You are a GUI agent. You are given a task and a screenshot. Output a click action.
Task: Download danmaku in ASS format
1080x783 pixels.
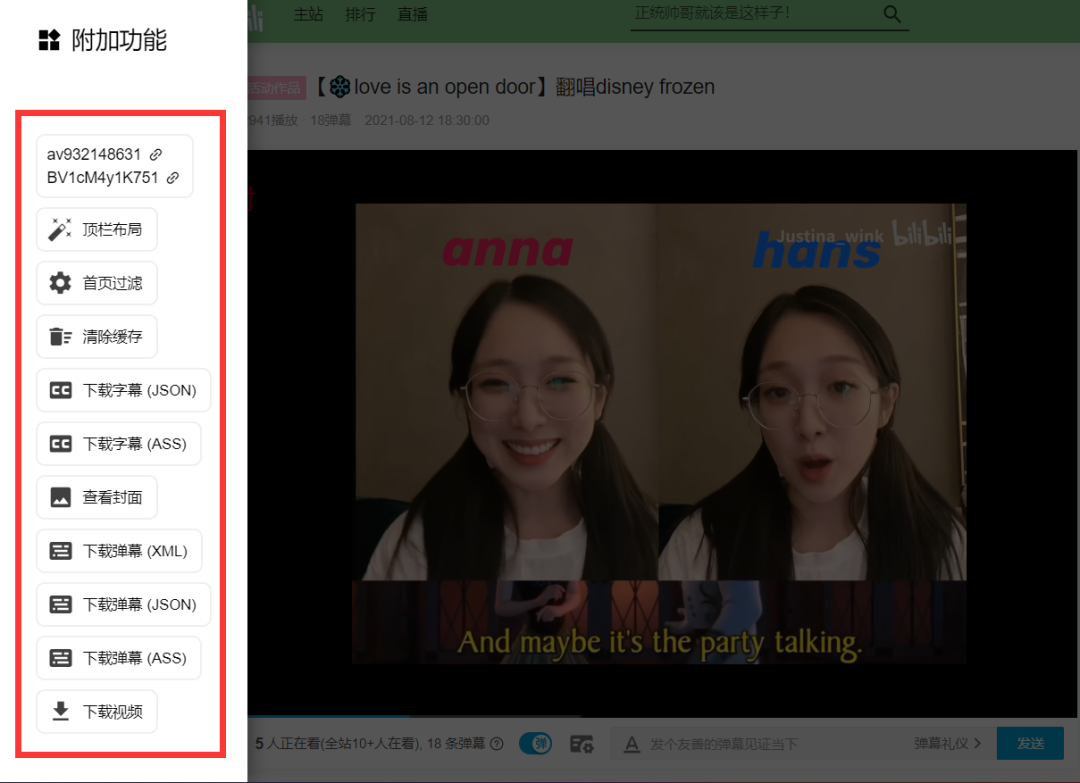[x=119, y=658]
